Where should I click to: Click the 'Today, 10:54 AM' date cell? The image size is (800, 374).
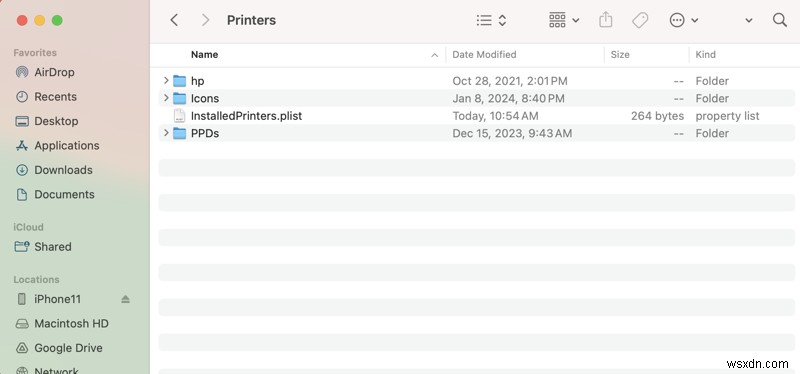495,116
